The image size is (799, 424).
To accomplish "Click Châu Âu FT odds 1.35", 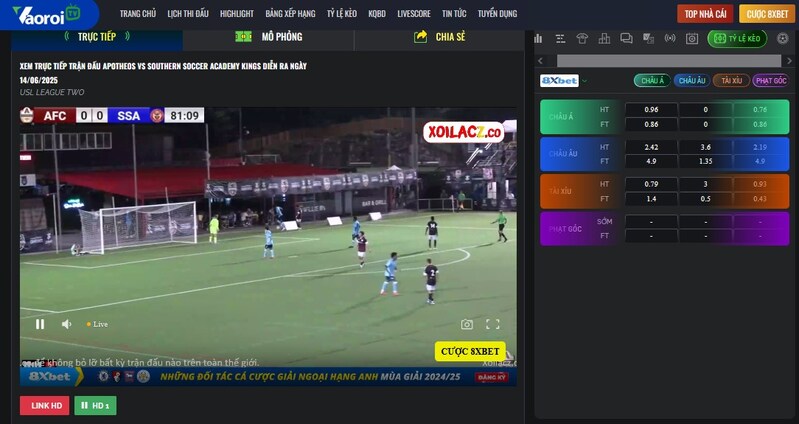I will tap(706, 161).
